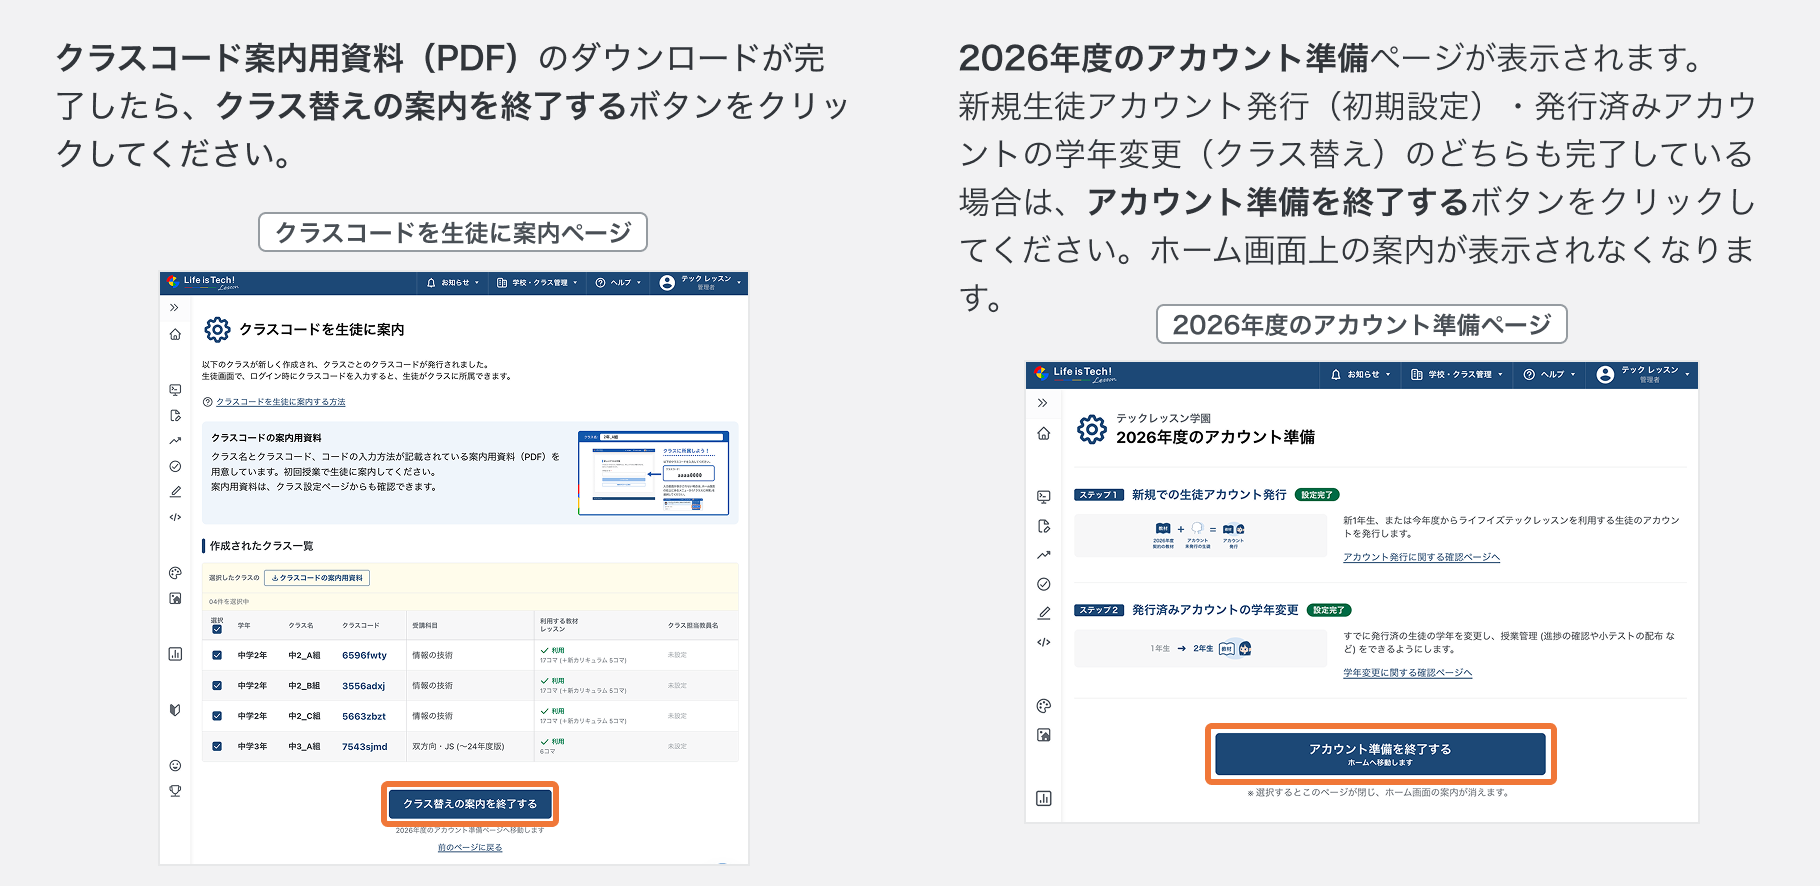Click the PDF guide preview thumbnail
The image size is (1820, 886).
click(x=654, y=473)
